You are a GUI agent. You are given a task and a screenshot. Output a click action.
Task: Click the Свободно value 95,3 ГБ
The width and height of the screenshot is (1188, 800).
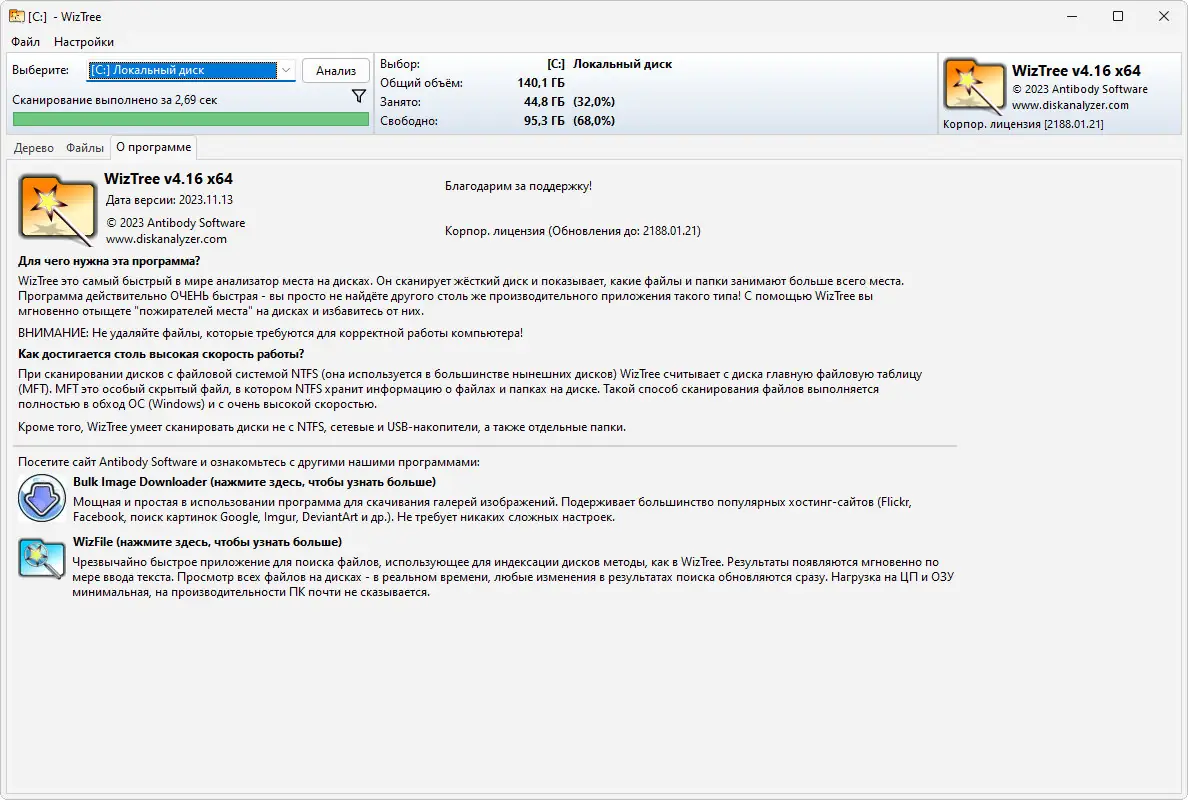544,120
